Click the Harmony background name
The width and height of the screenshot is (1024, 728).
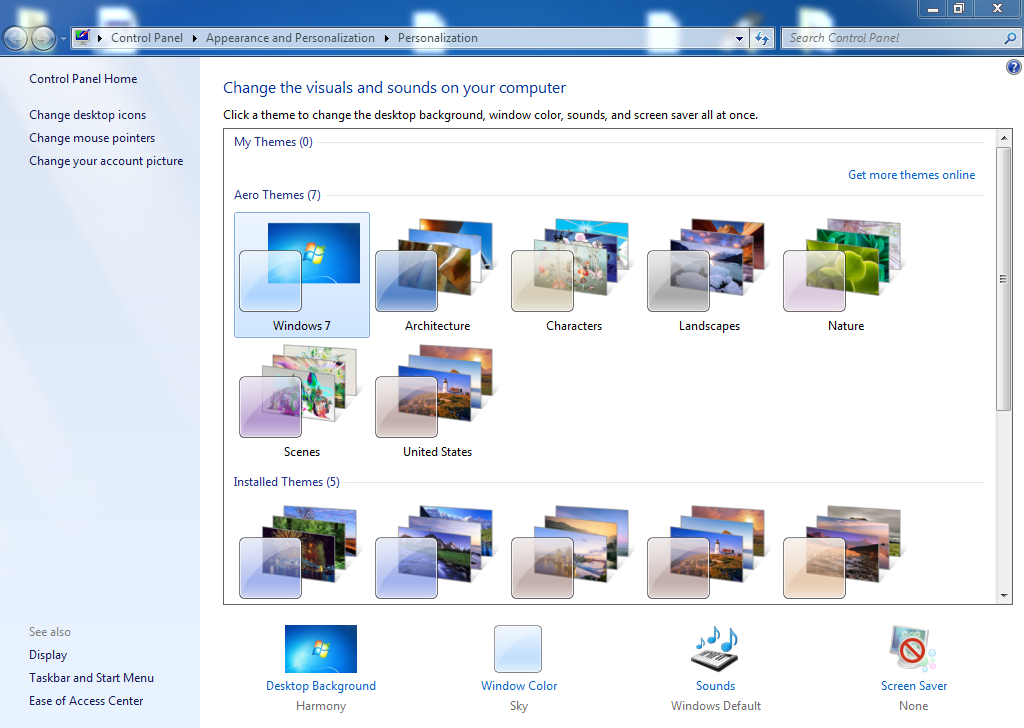[x=321, y=706]
